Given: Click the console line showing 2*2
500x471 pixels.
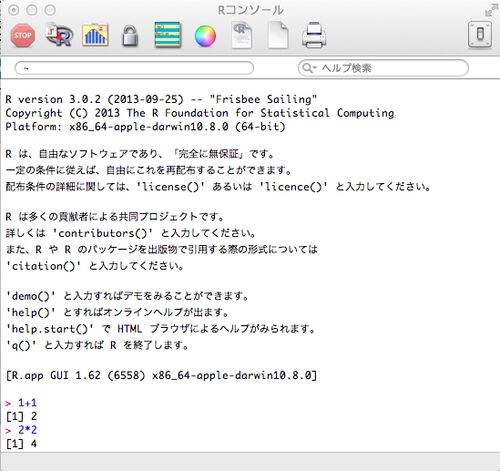Looking at the screenshot, I should [x=21, y=430].
